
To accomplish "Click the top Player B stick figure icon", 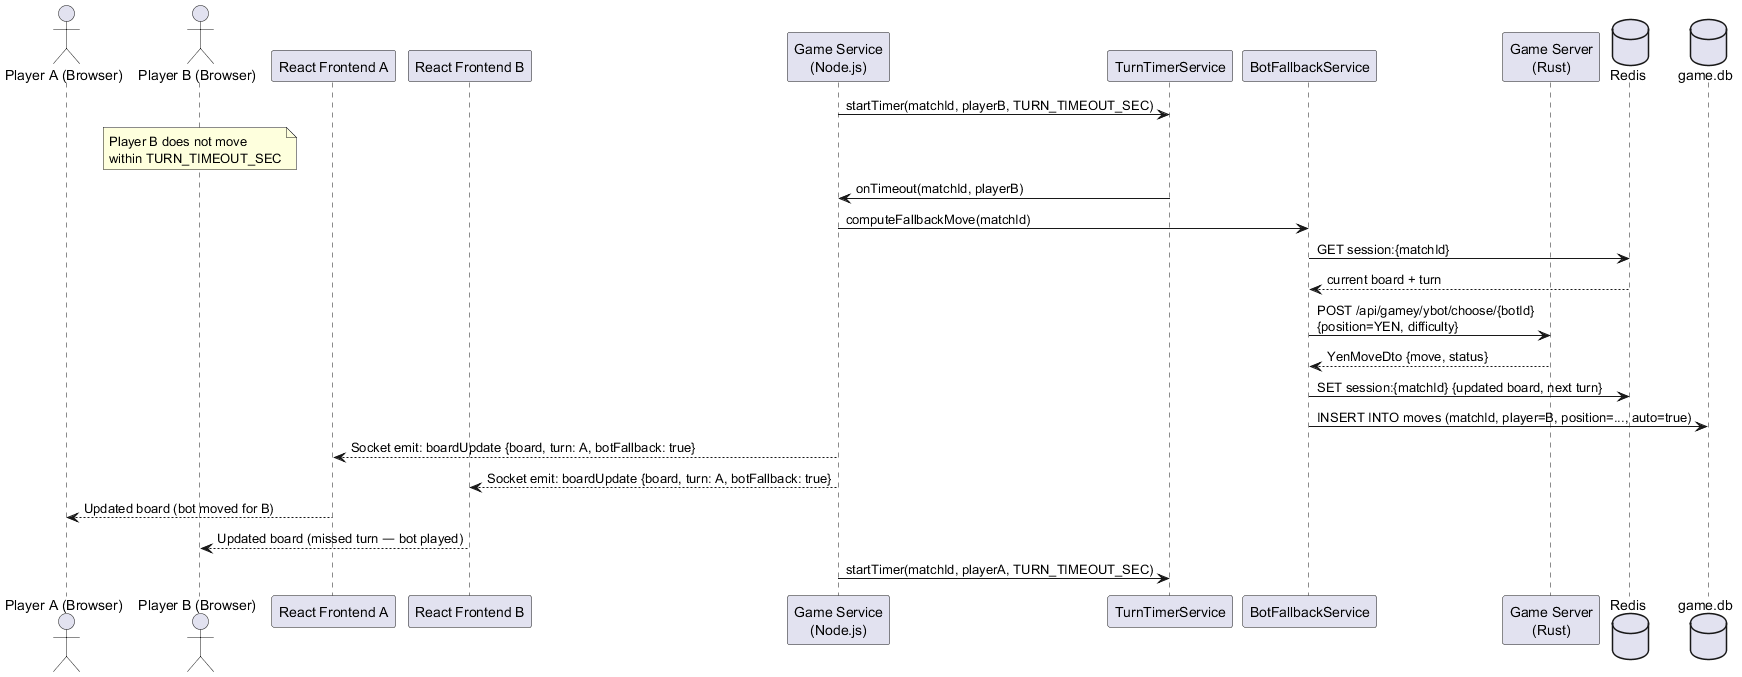I will (199, 33).
